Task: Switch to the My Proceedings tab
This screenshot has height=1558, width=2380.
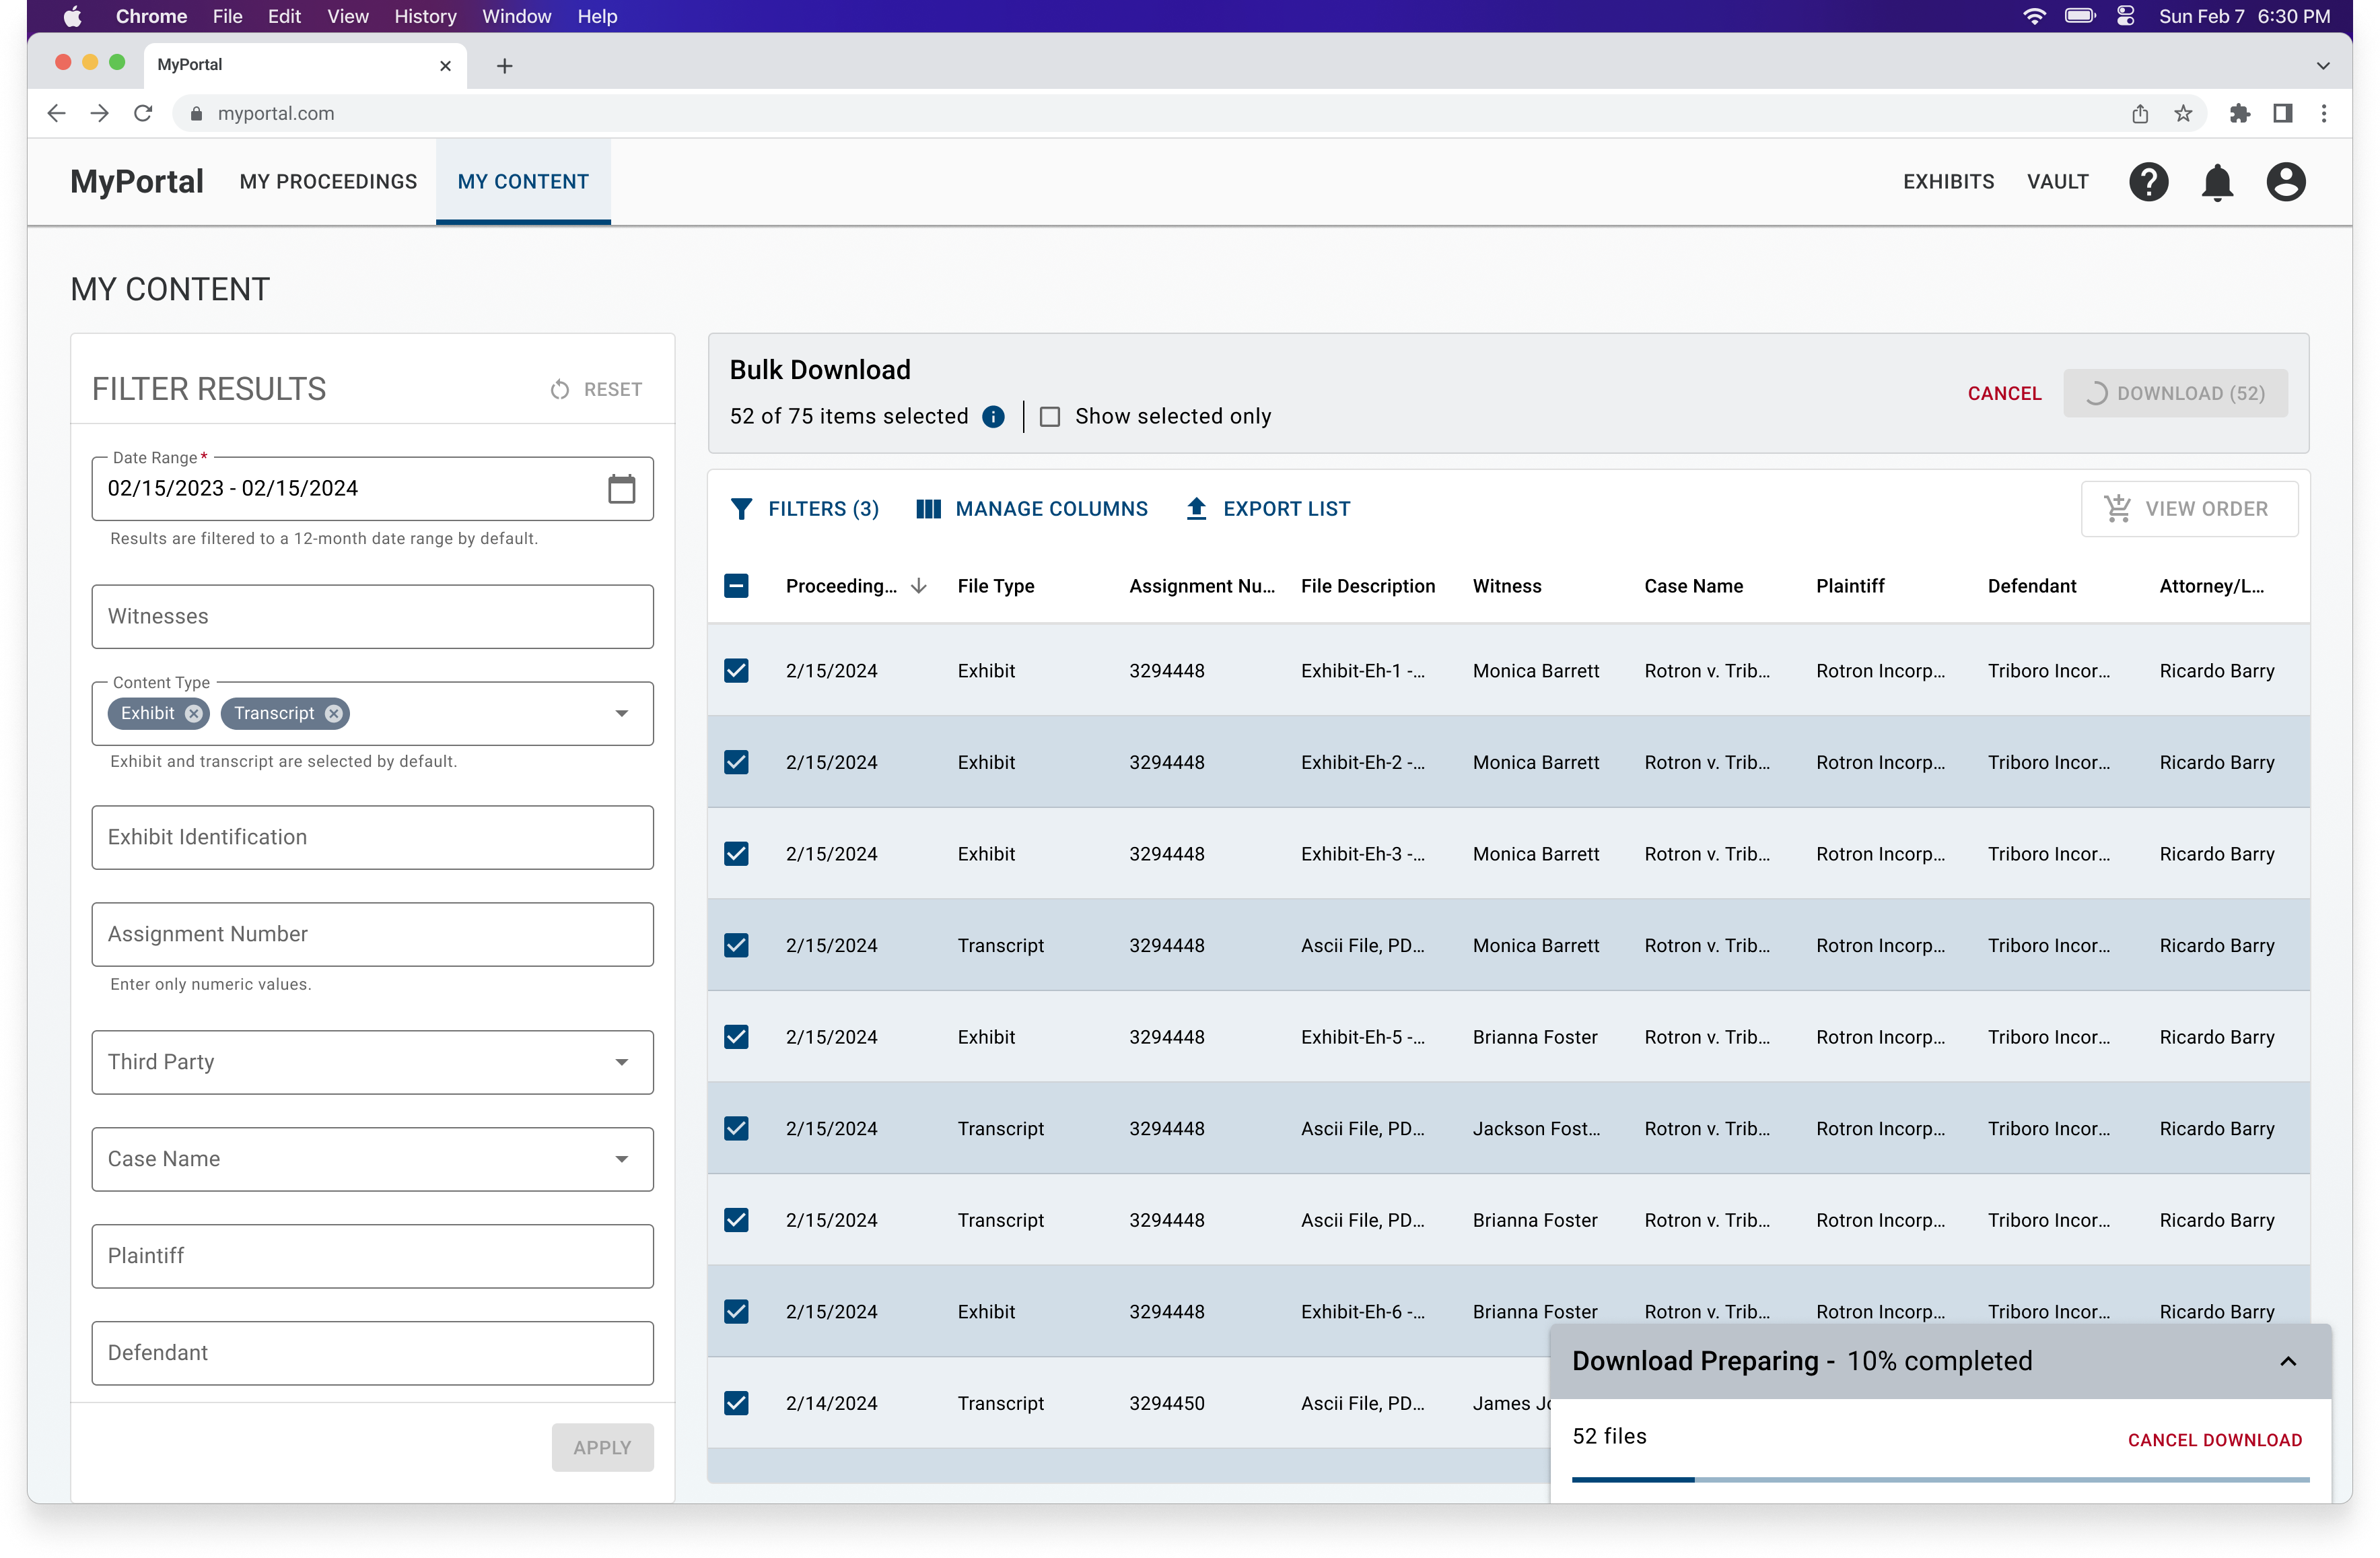Action: (328, 182)
